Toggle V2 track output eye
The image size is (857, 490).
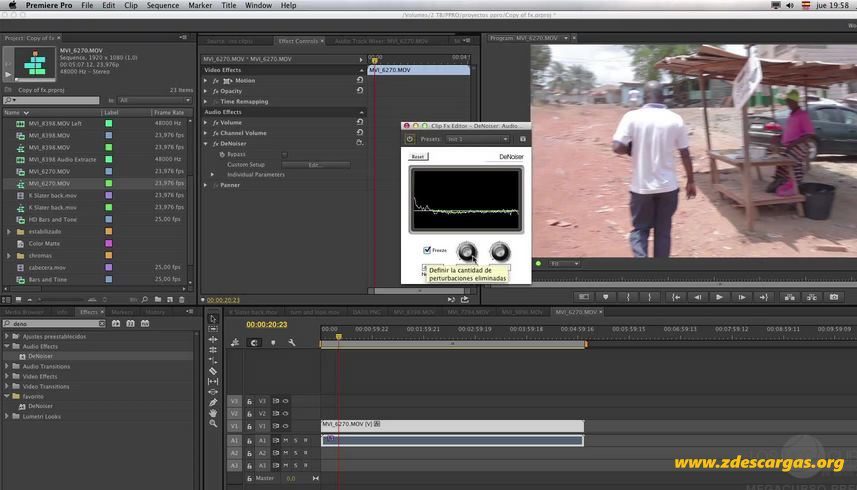[285, 414]
